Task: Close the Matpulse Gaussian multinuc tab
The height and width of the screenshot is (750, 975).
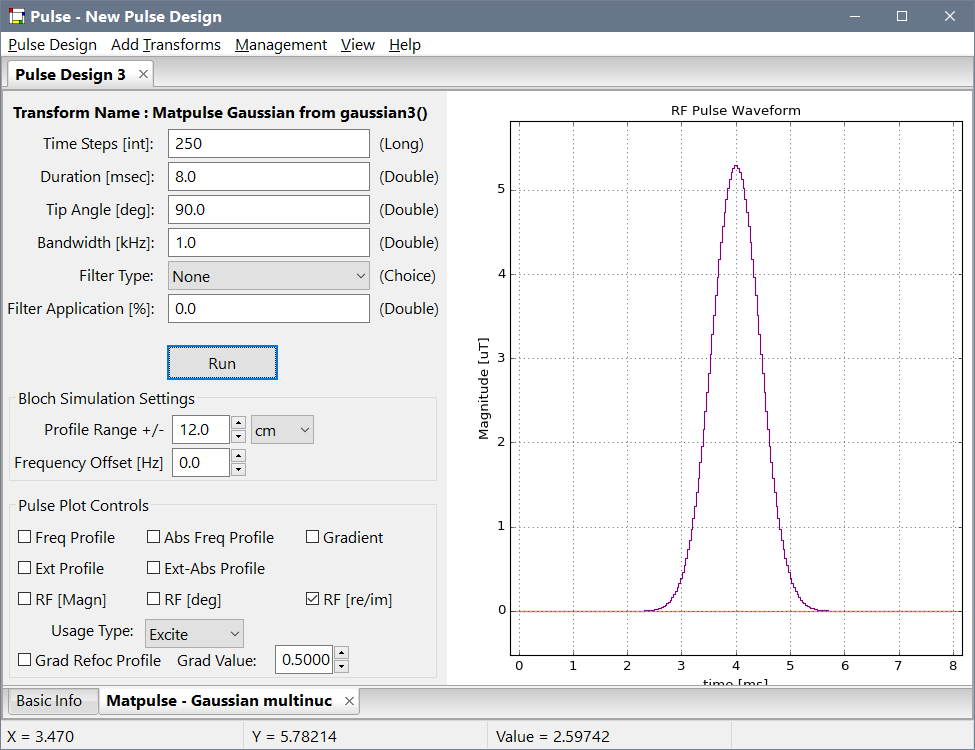Action: [x=349, y=701]
